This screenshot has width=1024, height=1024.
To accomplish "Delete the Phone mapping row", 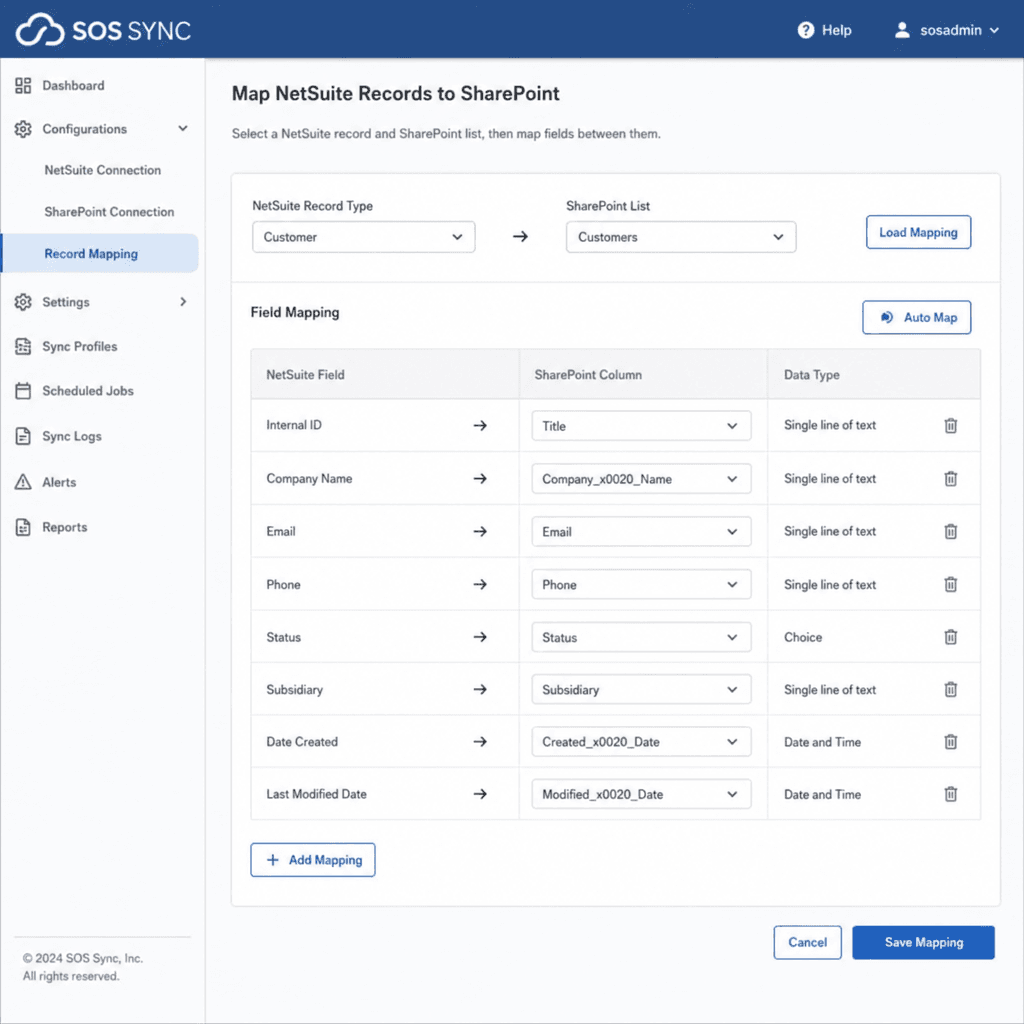I will tap(950, 584).
